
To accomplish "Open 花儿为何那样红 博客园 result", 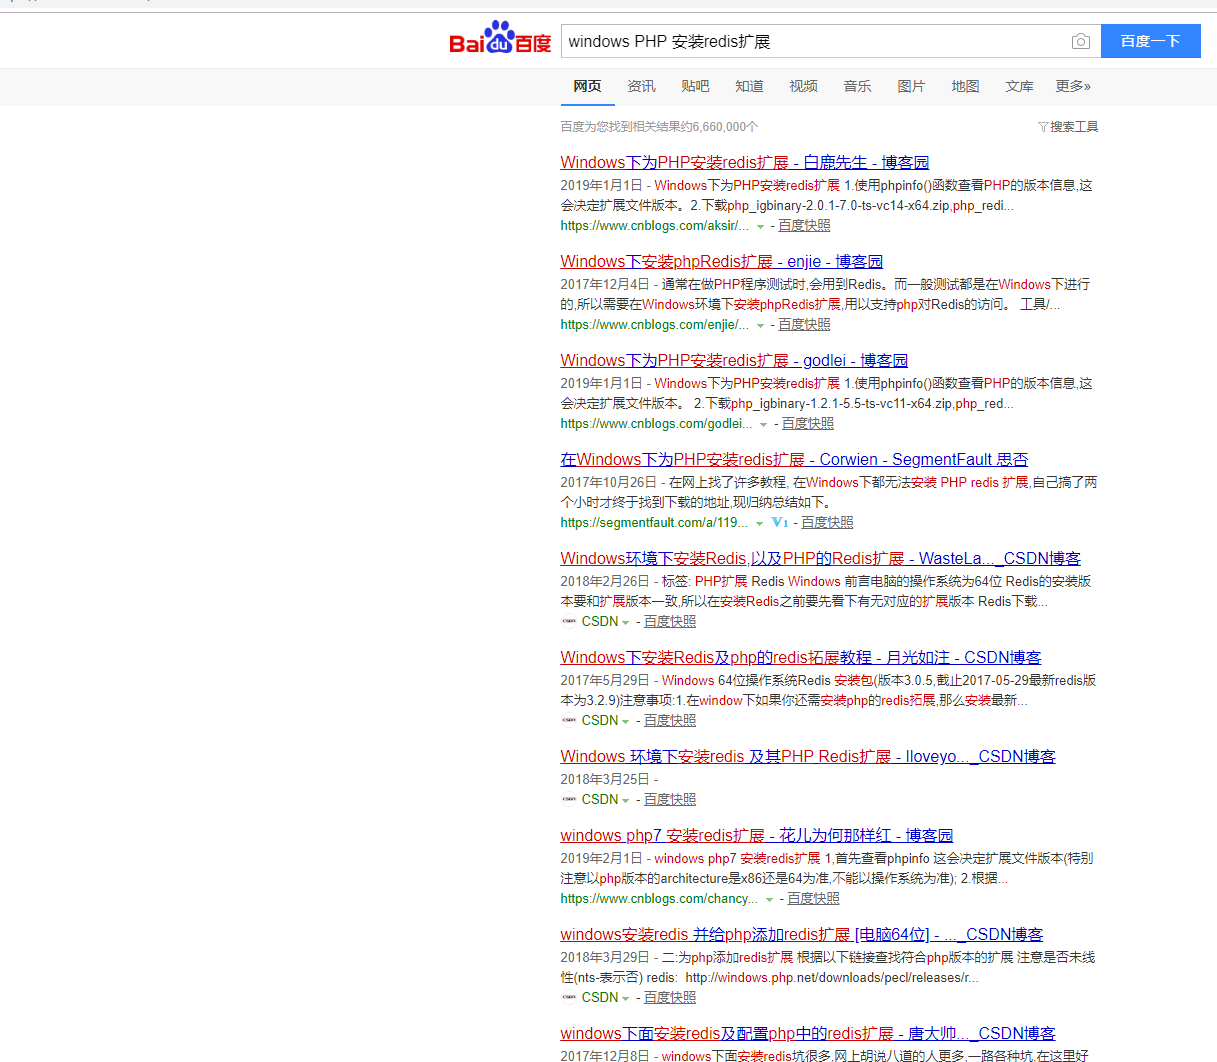I will 757,835.
